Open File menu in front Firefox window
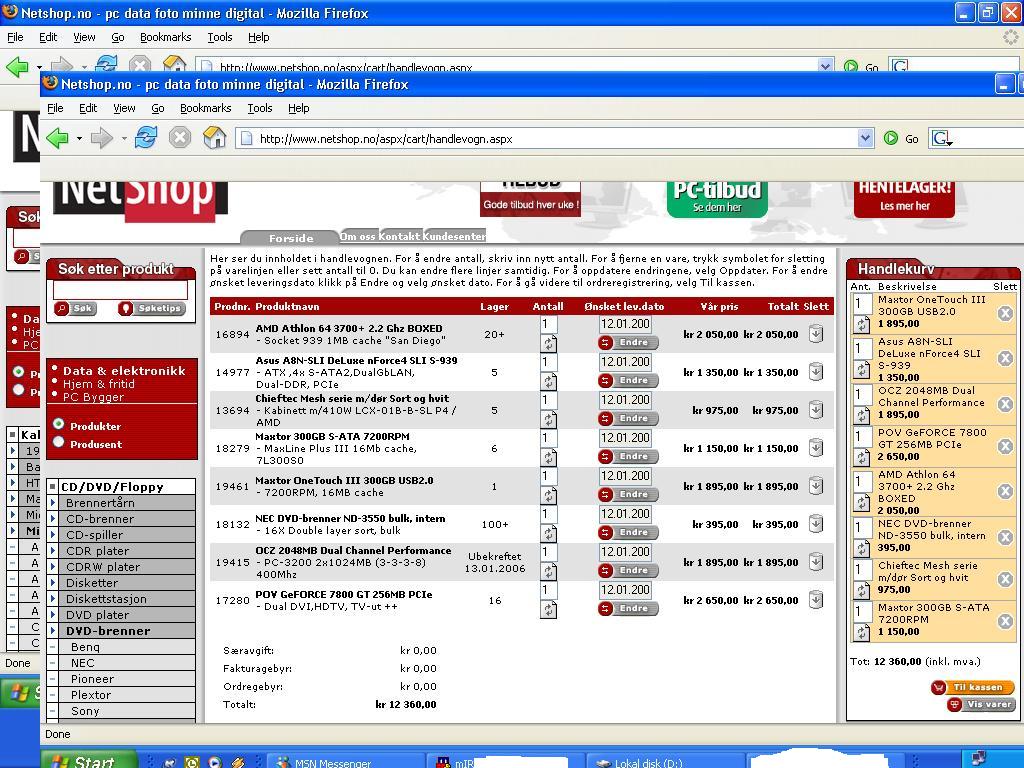Screen dimensions: 1024x768 click(x=56, y=108)
